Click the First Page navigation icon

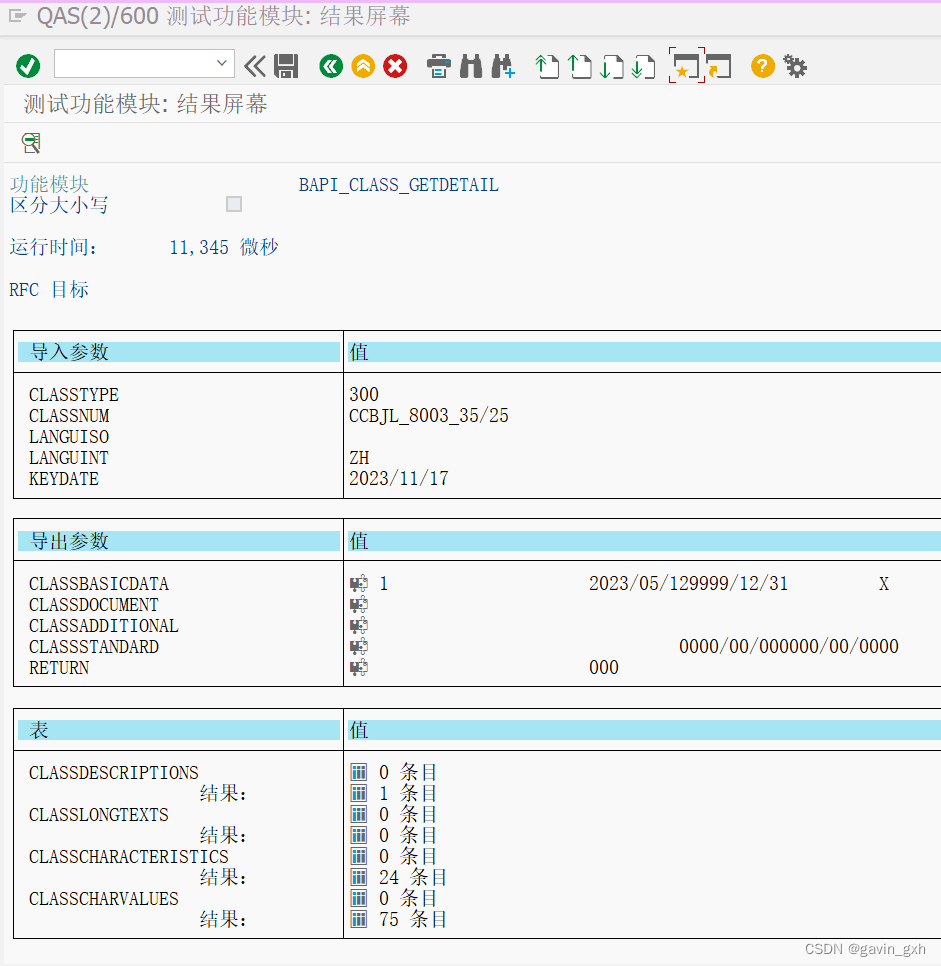pyautogui.click(x=548, y=66)
